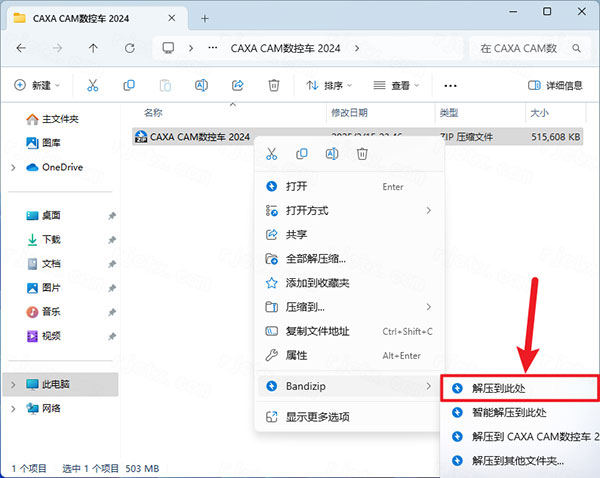Click the Delete trash icon in the toolbar
This screenshot has height=478, width=600.
click(274, 85)
